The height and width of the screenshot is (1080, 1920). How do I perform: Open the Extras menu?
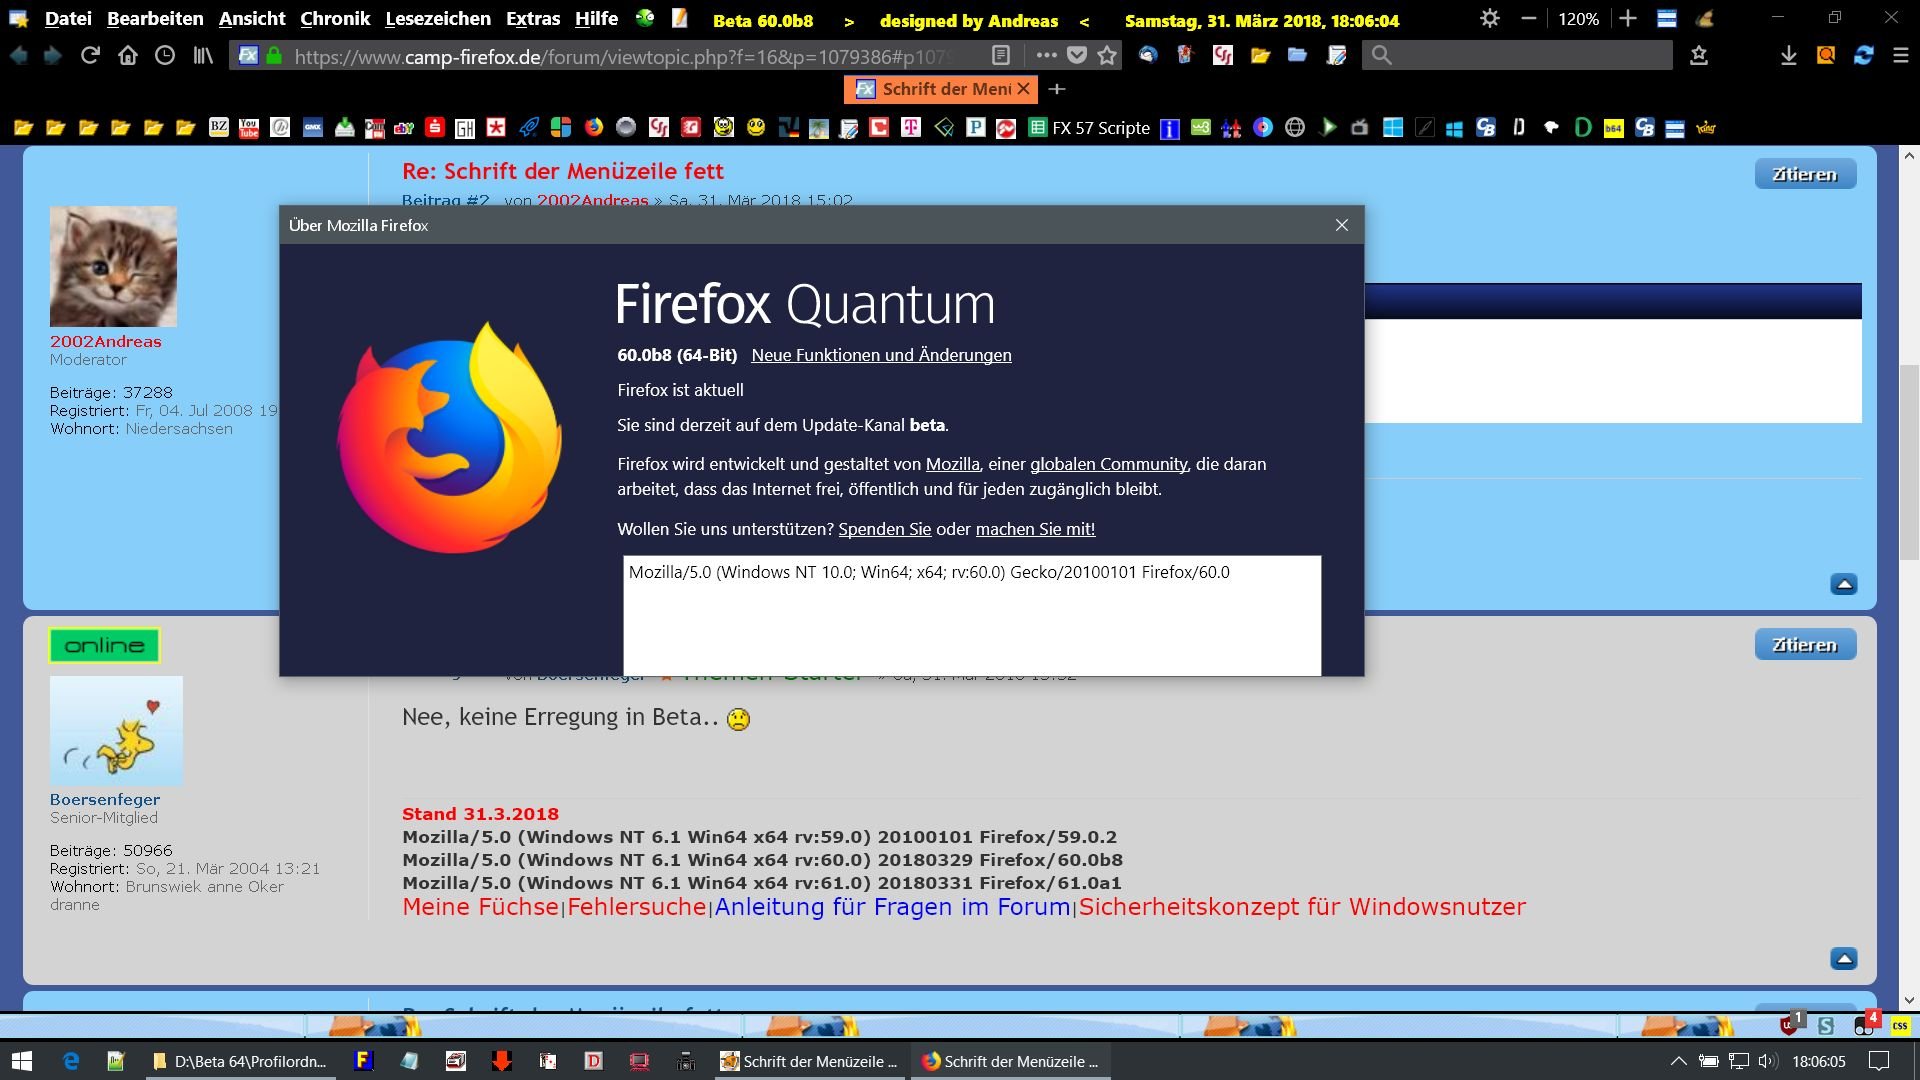[x=533, y=19]
